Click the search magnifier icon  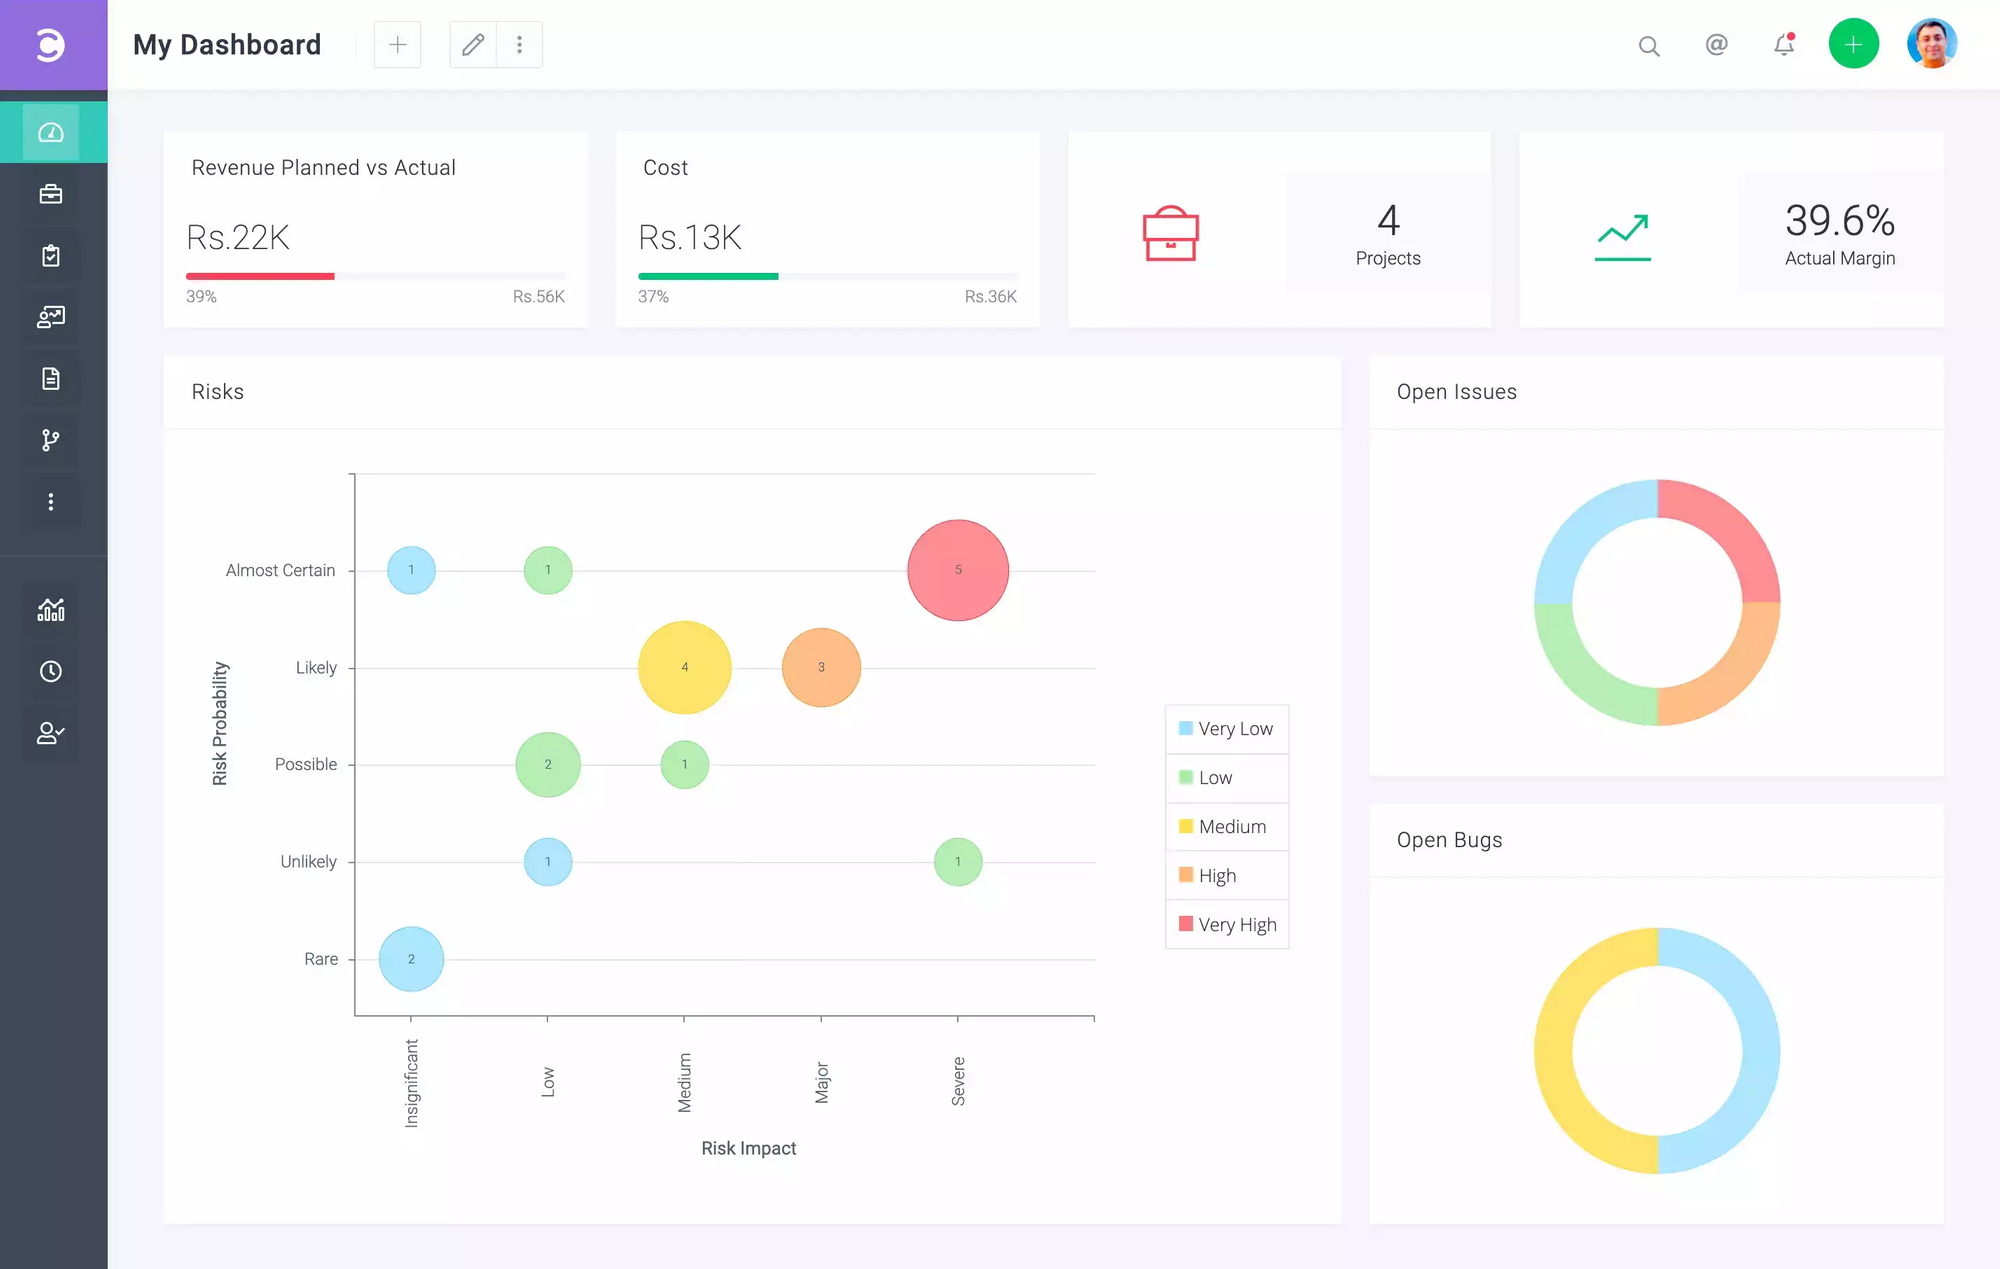tap(1649, 46)
